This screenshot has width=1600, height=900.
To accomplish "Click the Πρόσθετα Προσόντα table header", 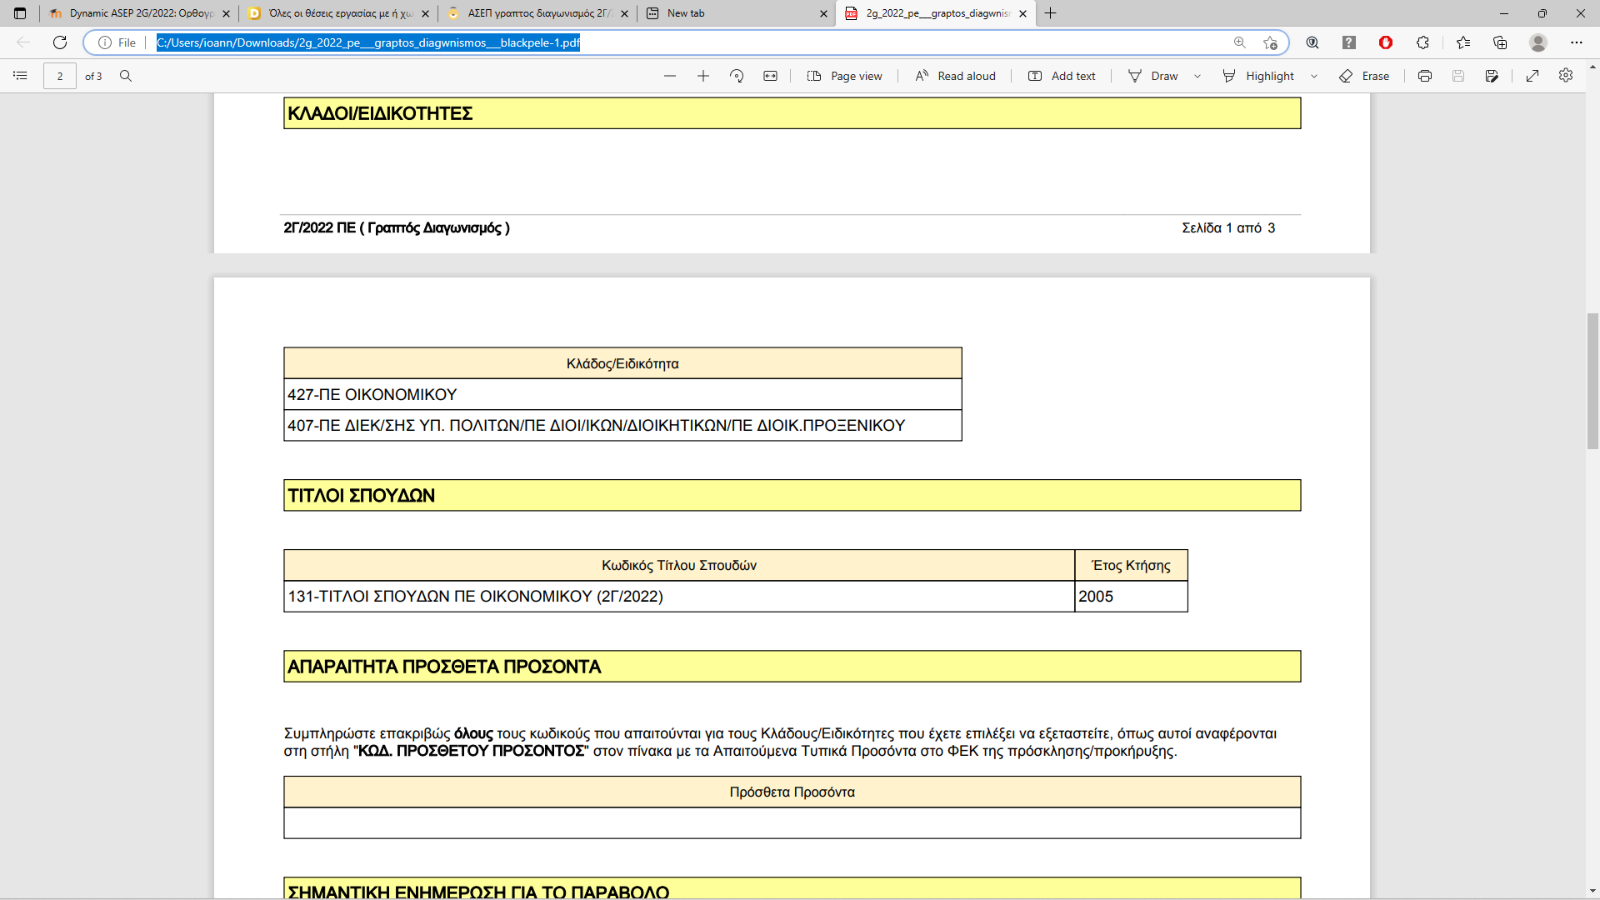I will (792, 792).
